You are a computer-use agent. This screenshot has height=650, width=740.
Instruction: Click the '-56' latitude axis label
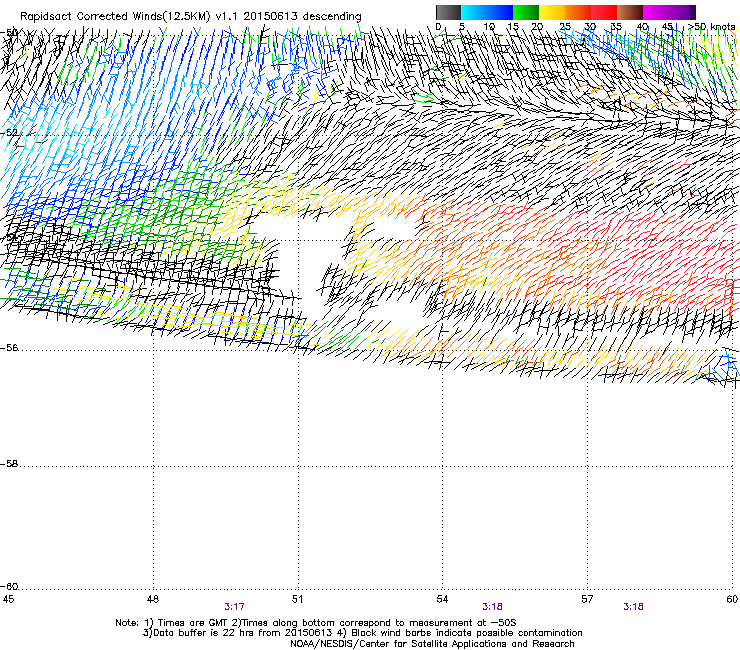[9, 347]
